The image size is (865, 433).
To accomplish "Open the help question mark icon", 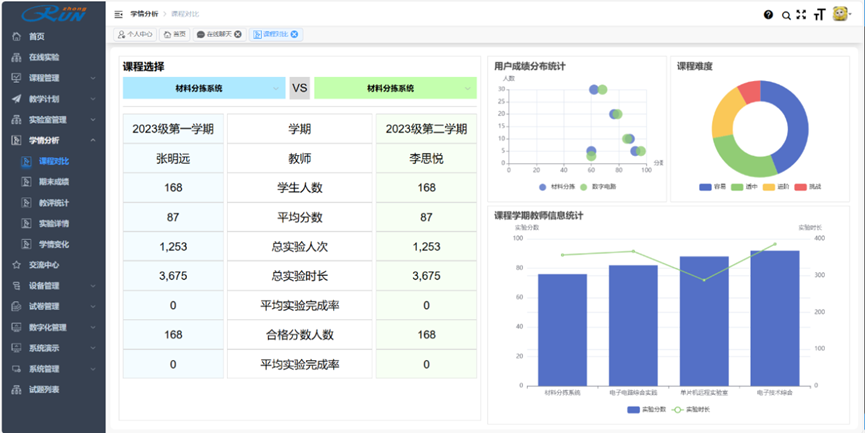I will click(768, 15).
